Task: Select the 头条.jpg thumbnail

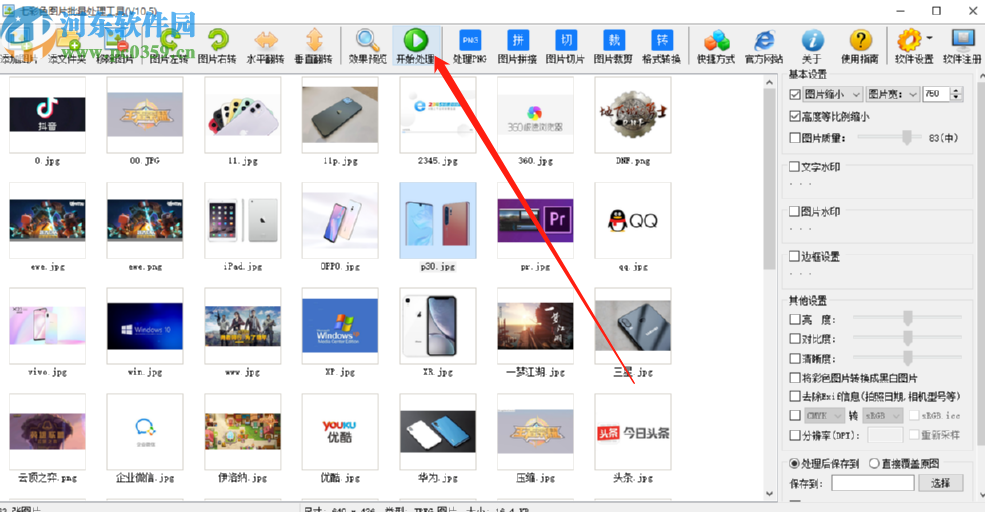Action: click(x=633, y=432)
